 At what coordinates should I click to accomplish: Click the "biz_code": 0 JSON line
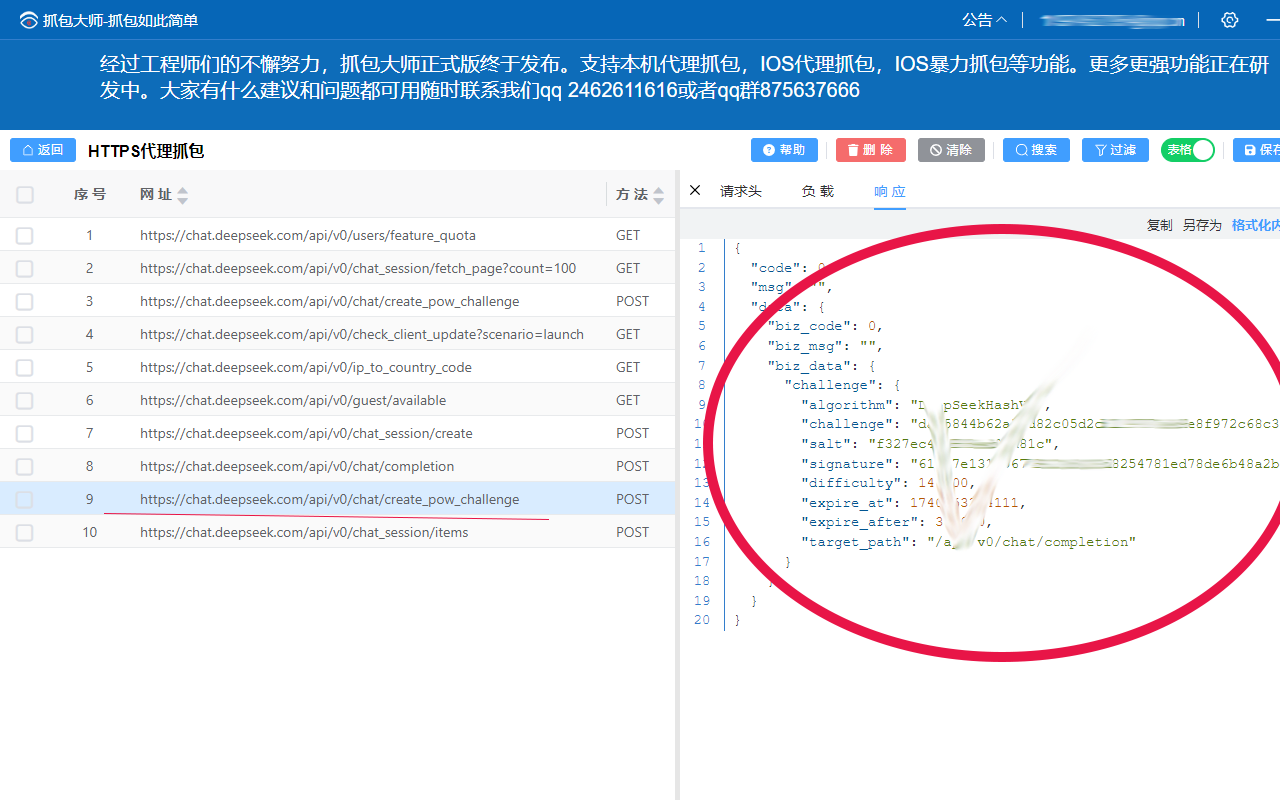pyautogui.click(x=826, y=326)
